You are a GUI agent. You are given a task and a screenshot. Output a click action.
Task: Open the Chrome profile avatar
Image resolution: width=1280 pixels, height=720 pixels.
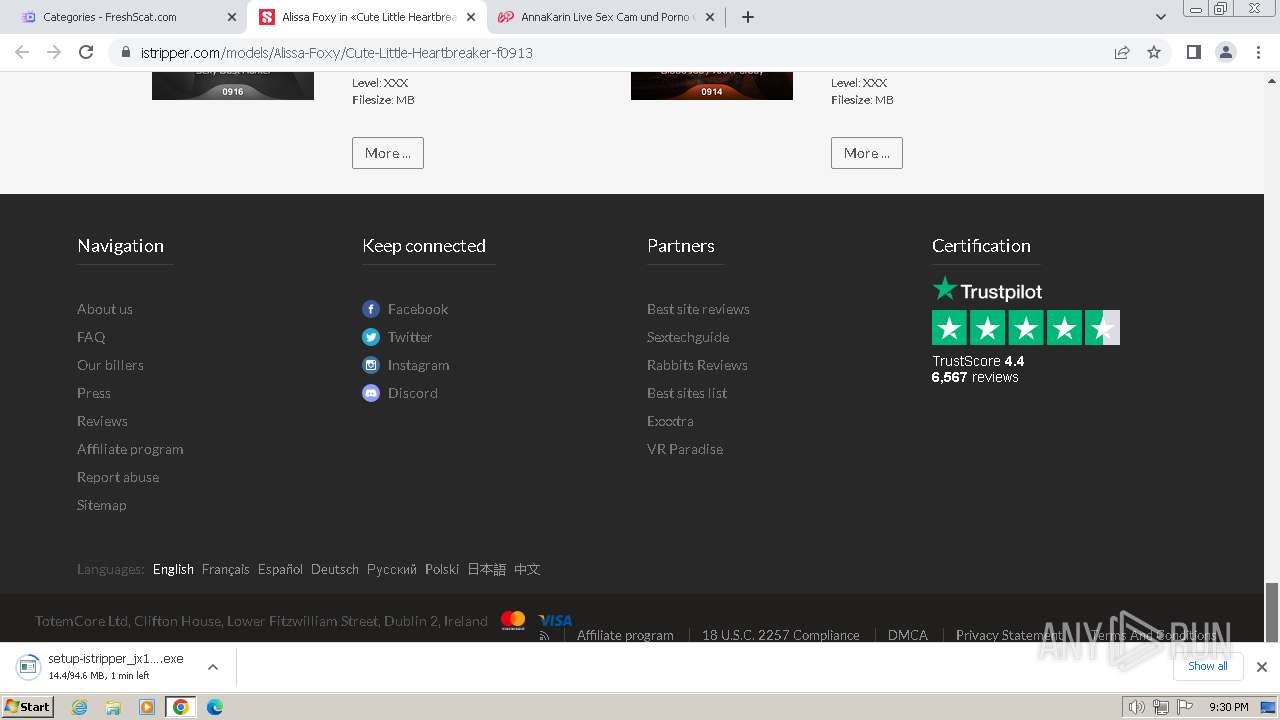[x=1225, y=52]
